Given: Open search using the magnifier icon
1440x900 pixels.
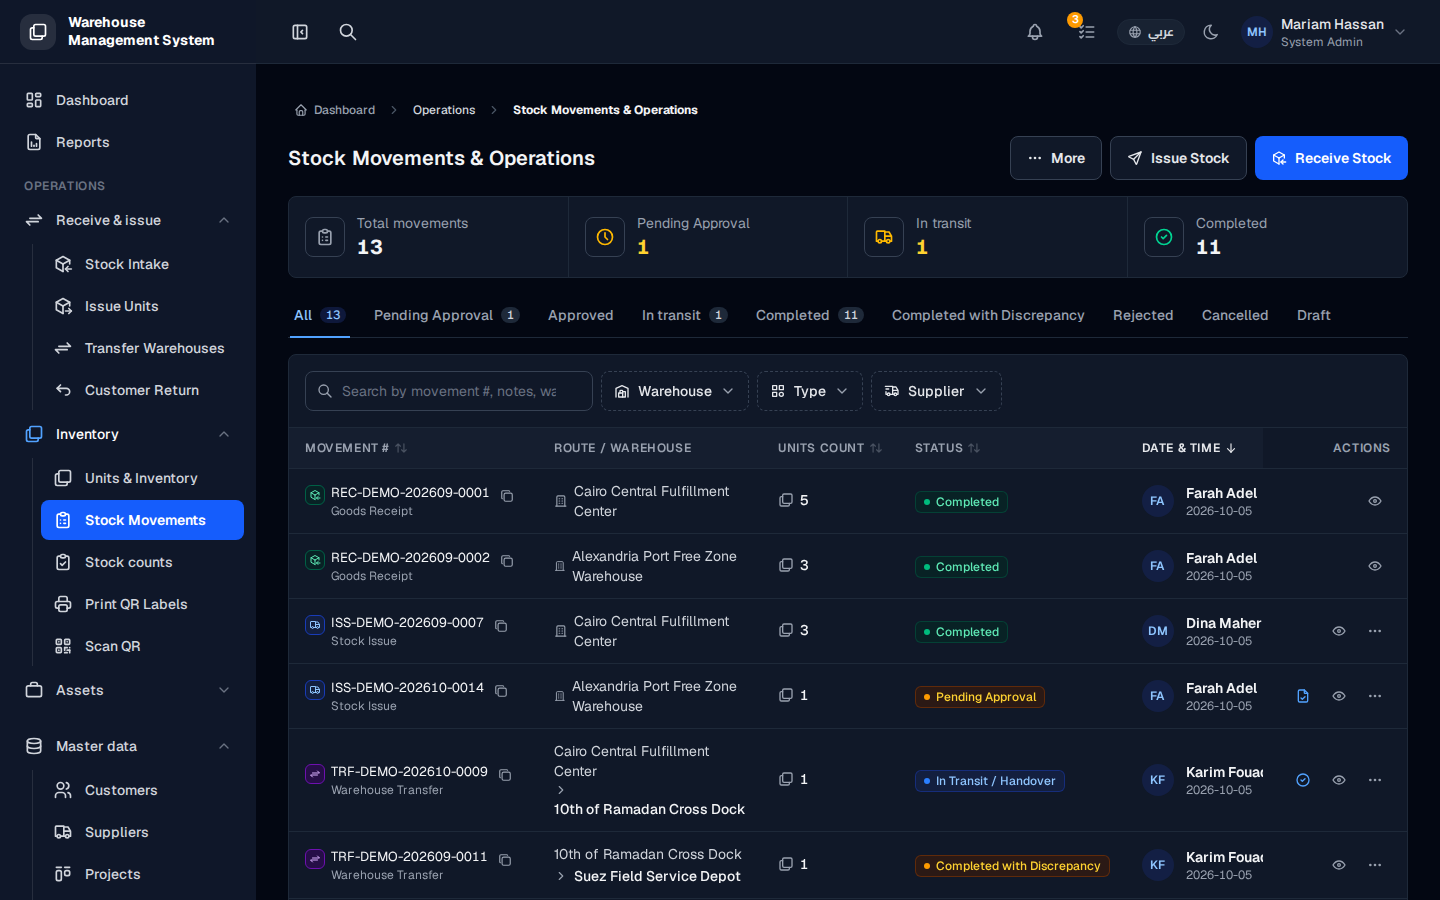Looking at the screenshot, I should point(348,32).
